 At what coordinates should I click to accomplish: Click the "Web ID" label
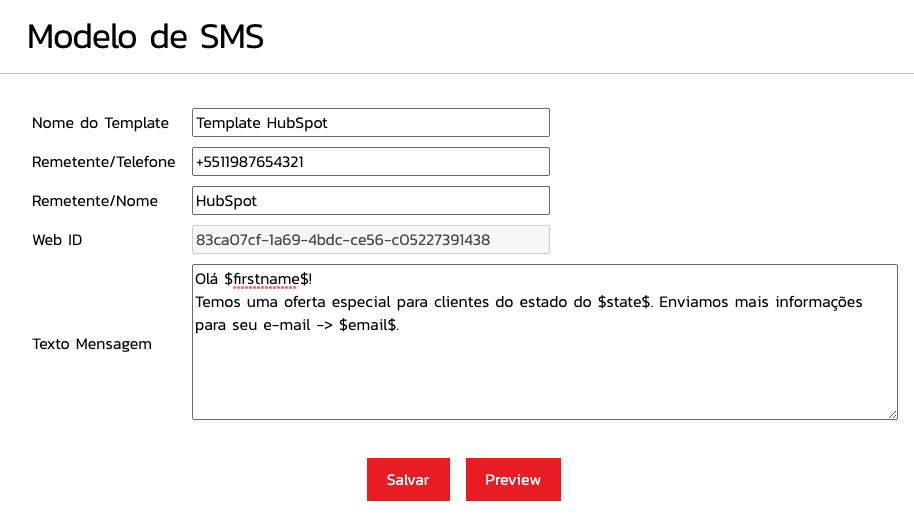[x=57, y=240]
